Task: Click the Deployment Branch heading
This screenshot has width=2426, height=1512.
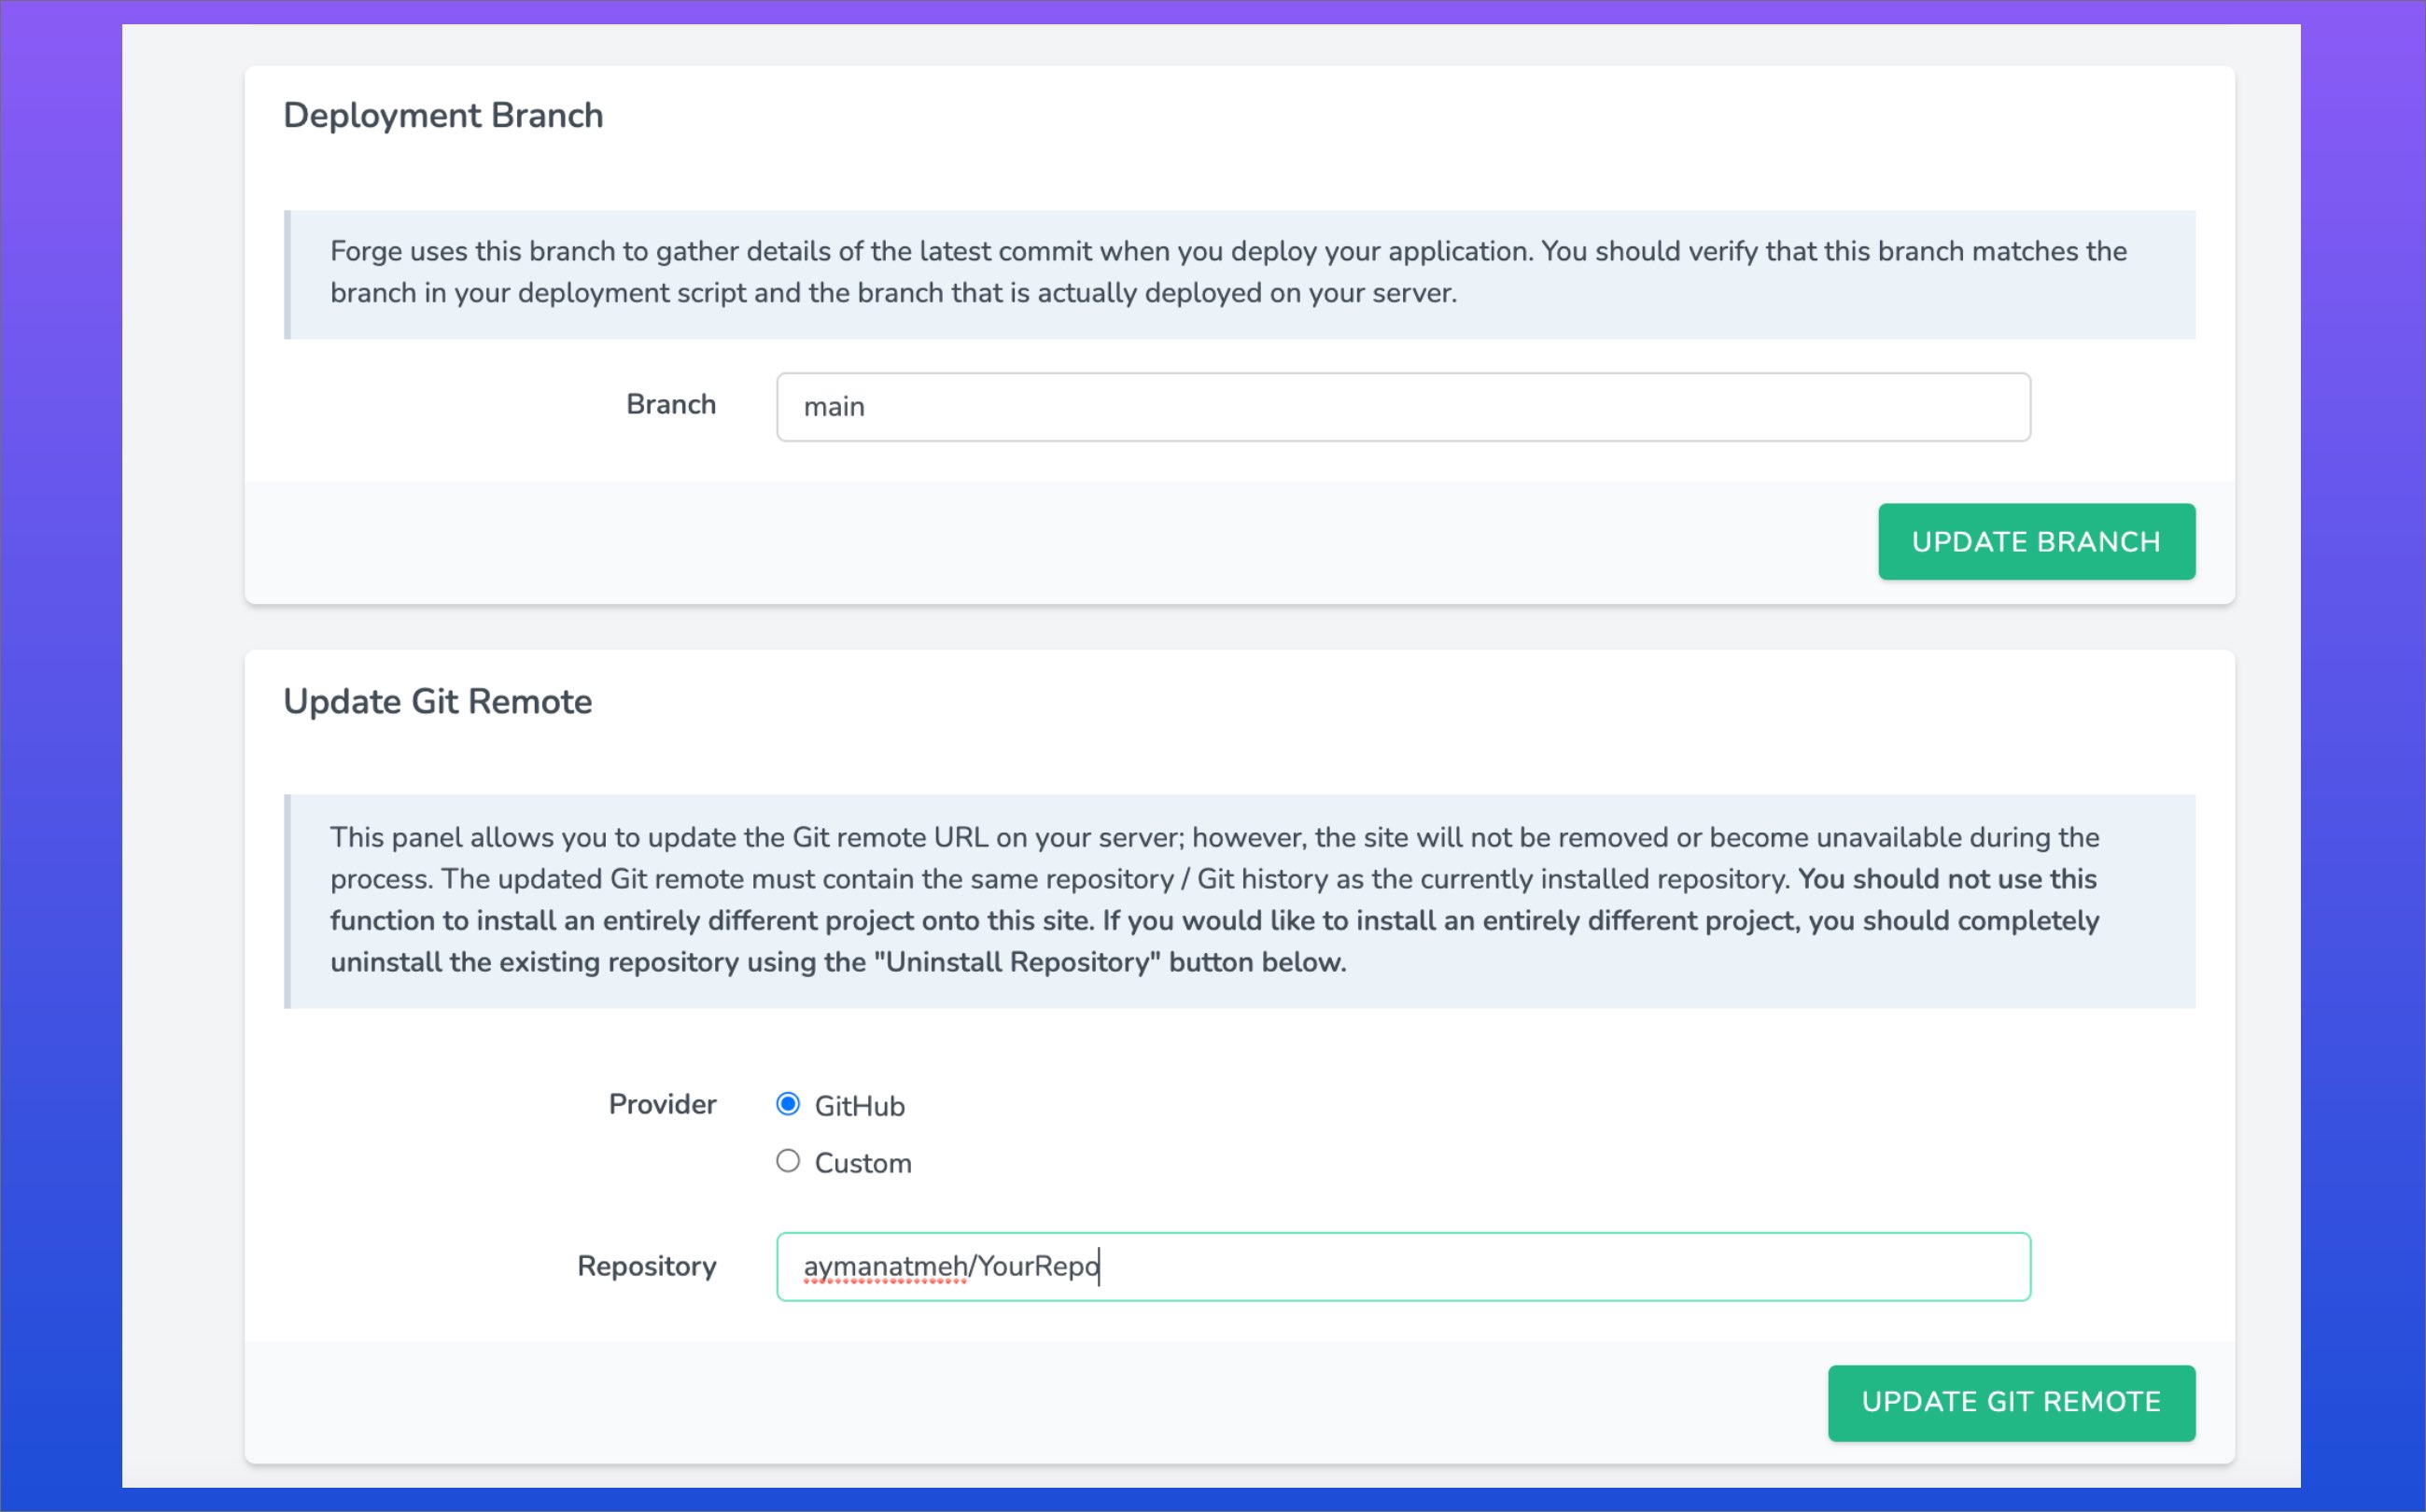Action: coord(443,116)
